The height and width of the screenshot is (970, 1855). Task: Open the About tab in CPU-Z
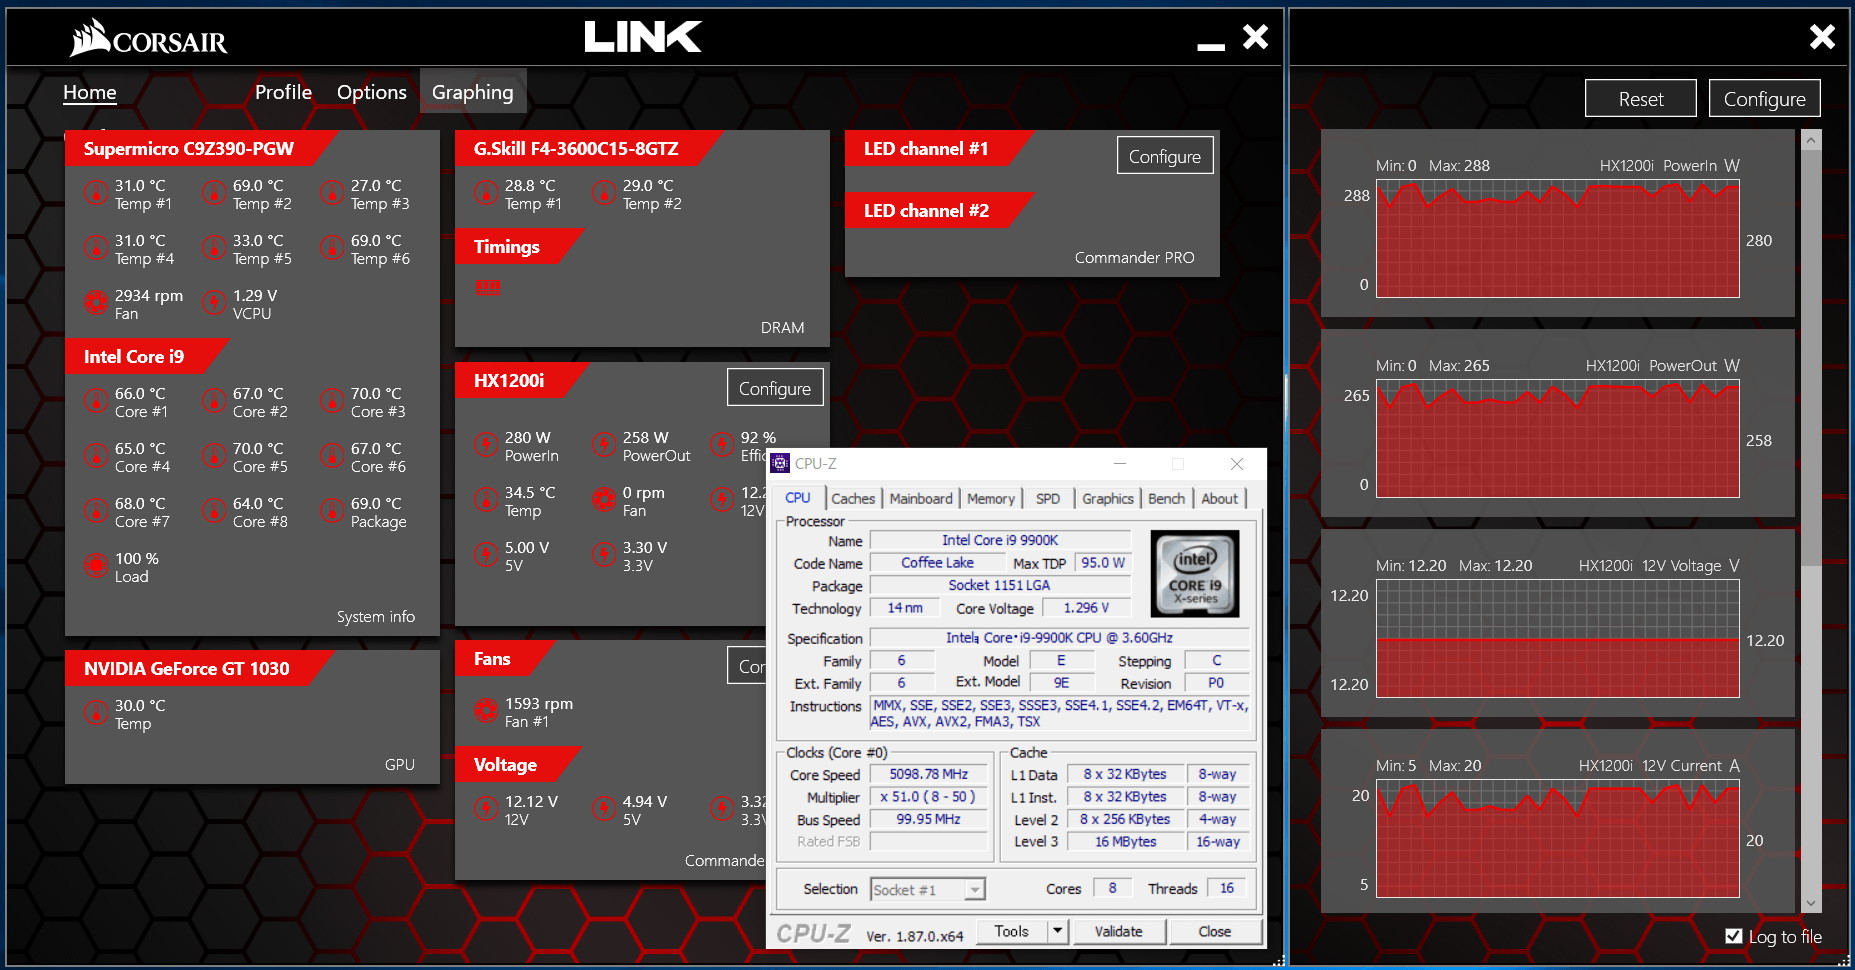(1219, 498)
